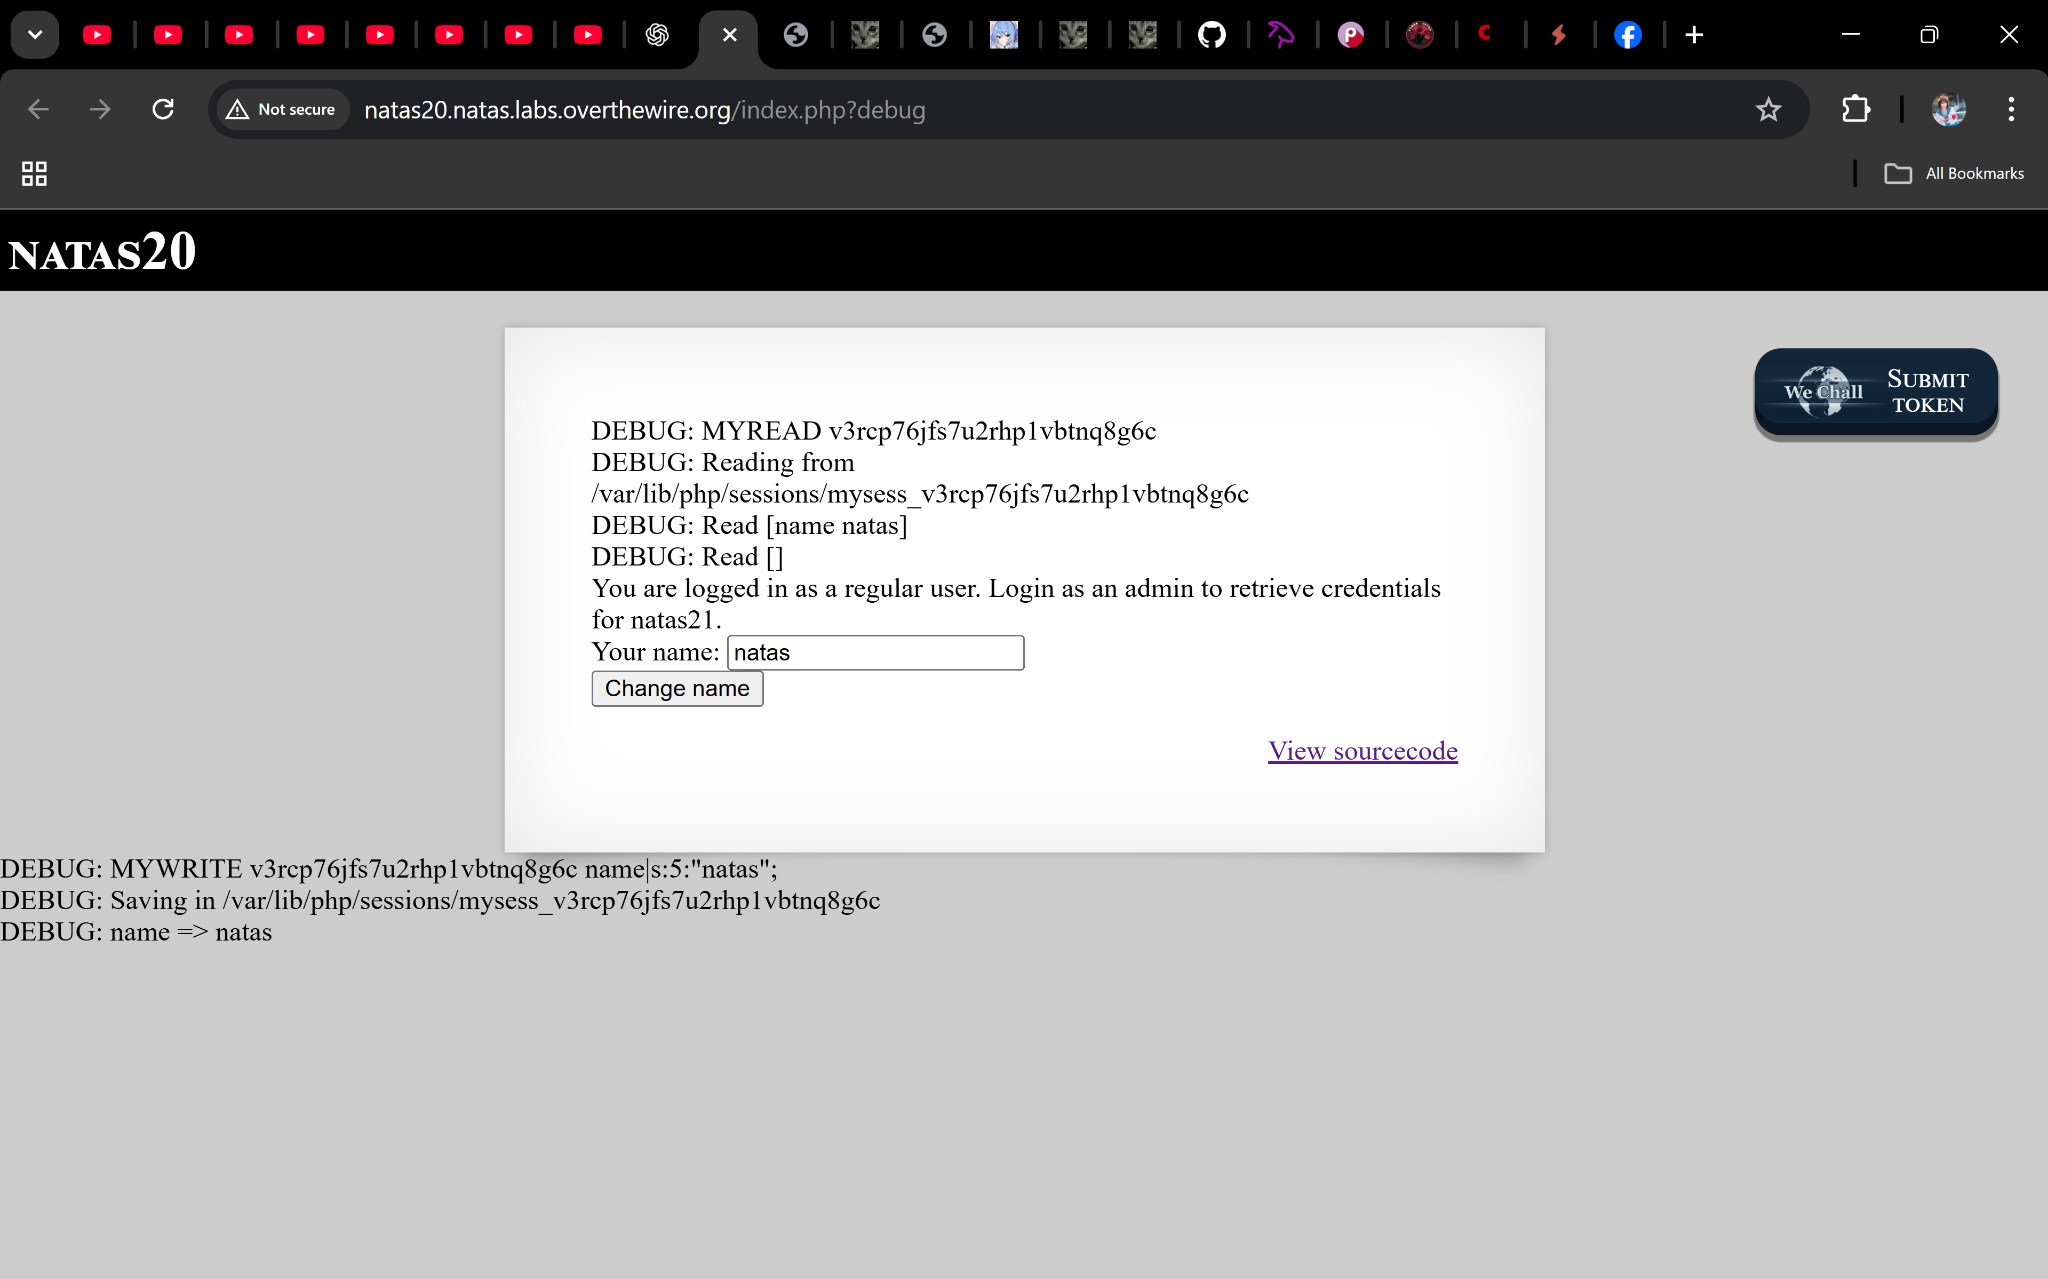Screen dimensions: 2048x1279
Task: Click the Not secure site info chip
Action: click(282, 109)
